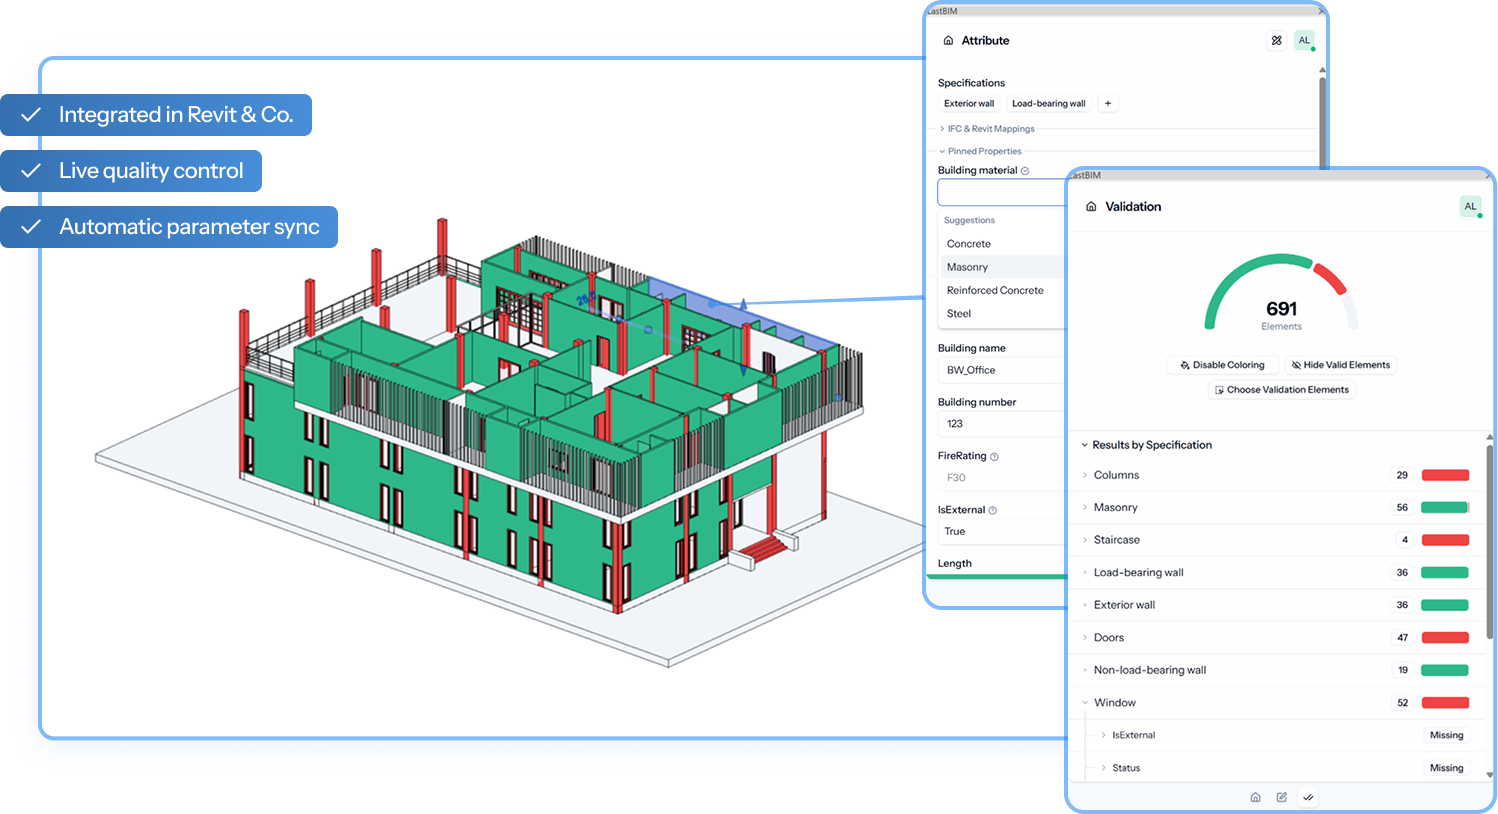The image size is (1498, 814).
Task: Select Masonry from the material suggestions
Action: point(967,267)
